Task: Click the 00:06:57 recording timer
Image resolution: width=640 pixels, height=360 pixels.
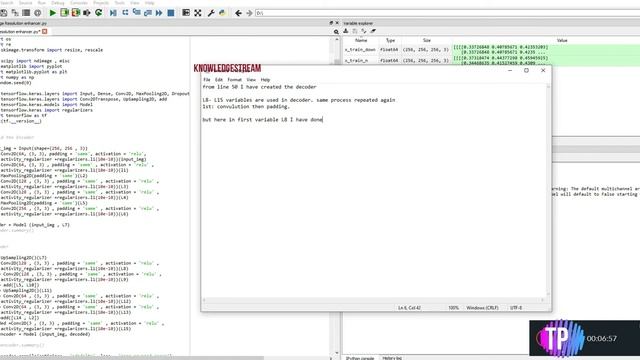Action: 602,338
